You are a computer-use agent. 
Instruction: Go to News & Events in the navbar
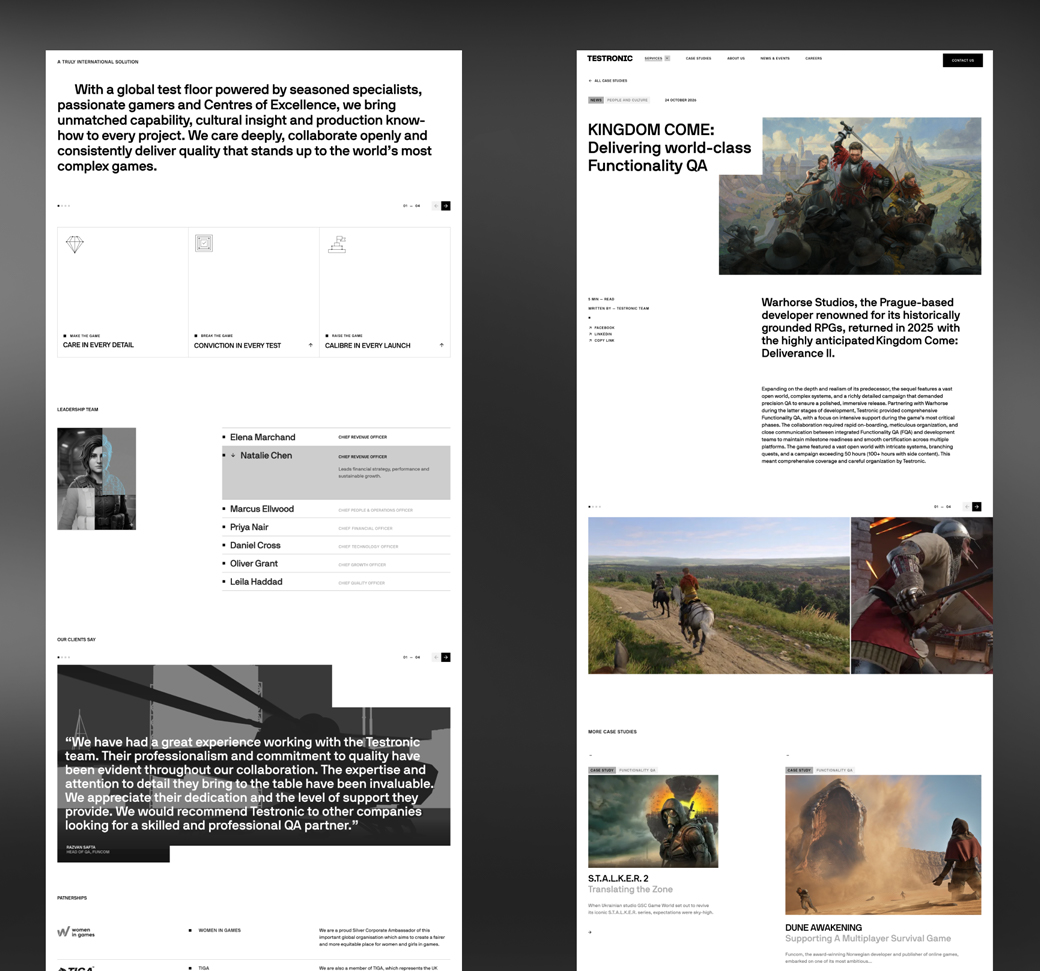[x=775, y=58]
